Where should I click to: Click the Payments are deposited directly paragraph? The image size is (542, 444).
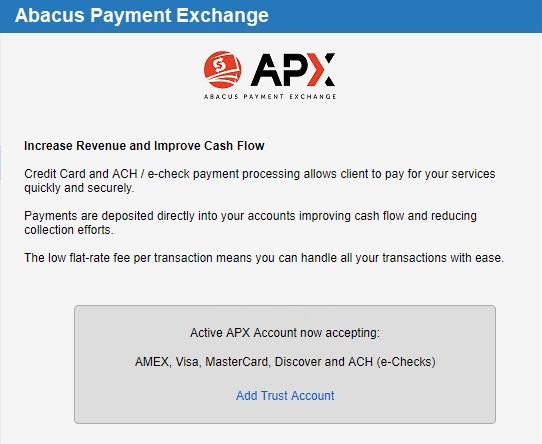pos(250,223)
